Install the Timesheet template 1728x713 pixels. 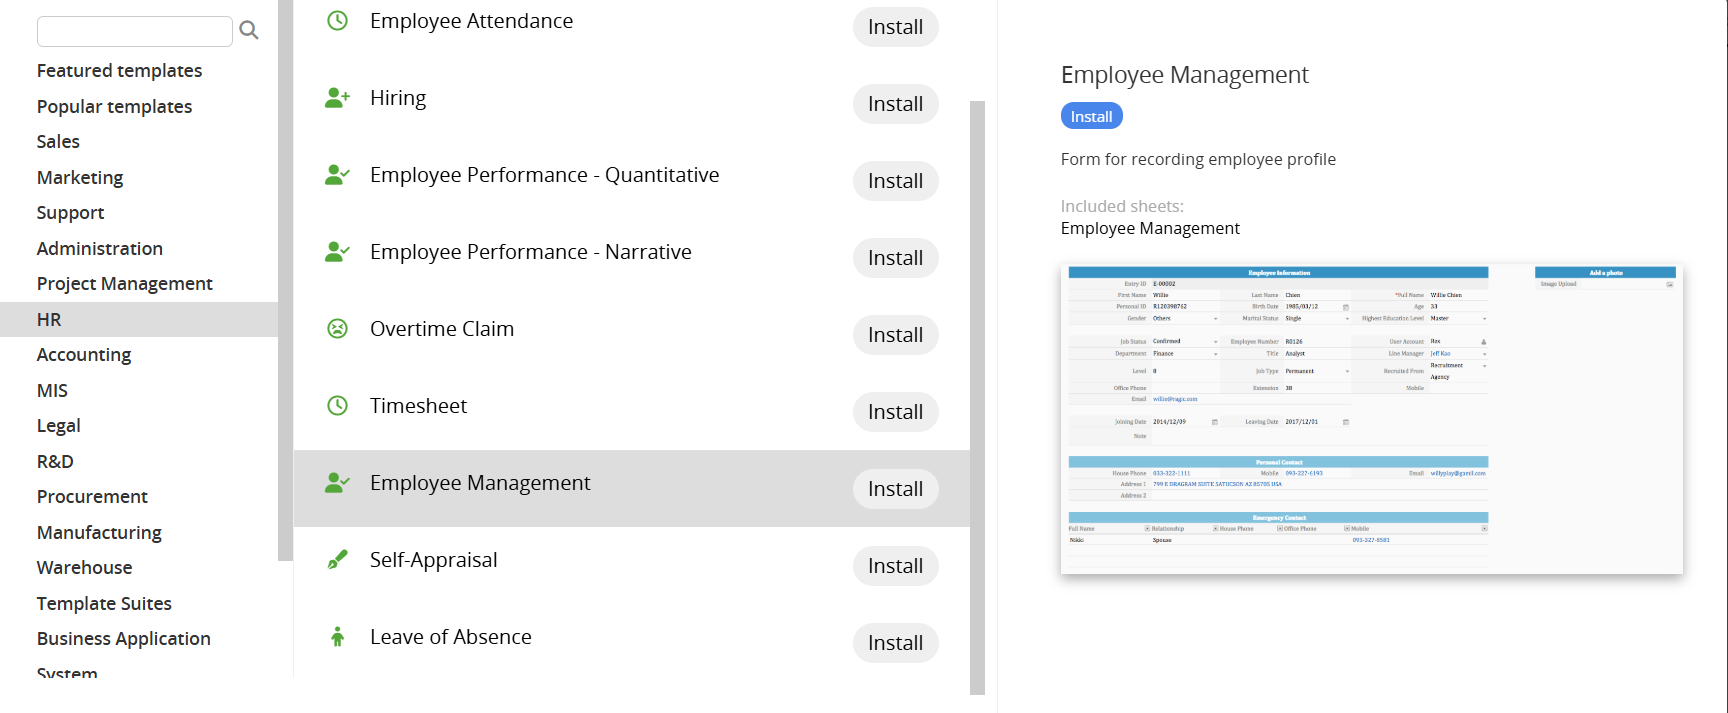pos(895,412)
